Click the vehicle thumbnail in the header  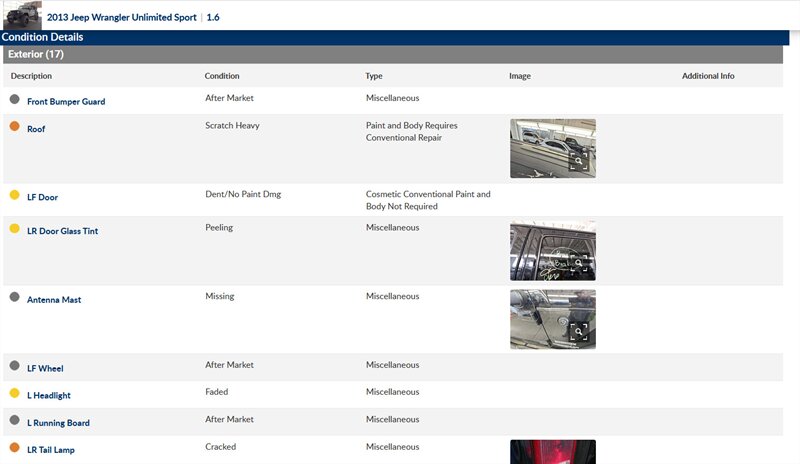(x=21, y=15)
